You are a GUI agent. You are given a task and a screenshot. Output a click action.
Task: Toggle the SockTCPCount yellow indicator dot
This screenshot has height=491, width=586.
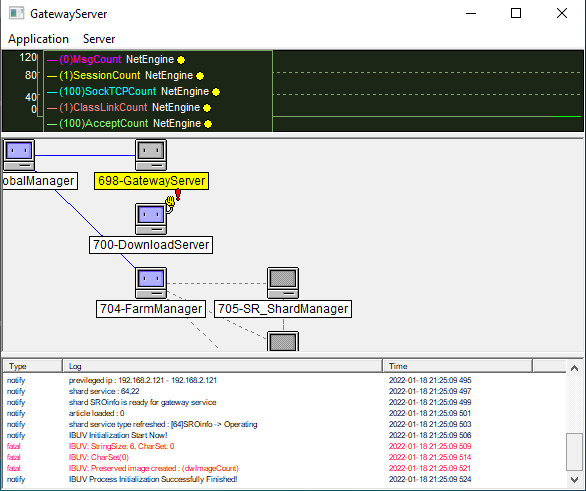pyautogui.click(x=216, y=92)
